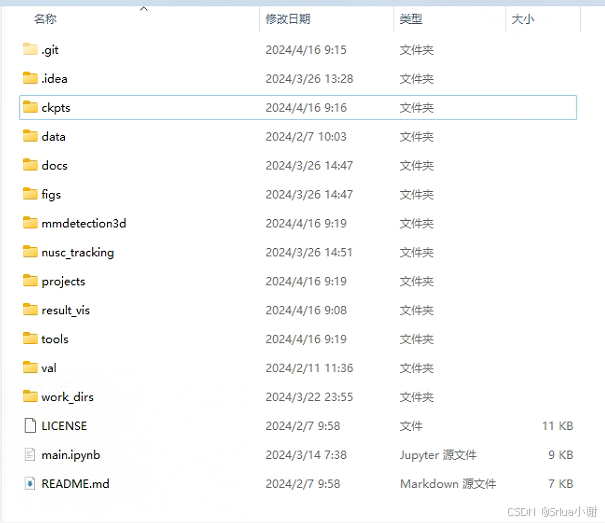
Task: Select the .git folder name
Action: coord(50,50)
